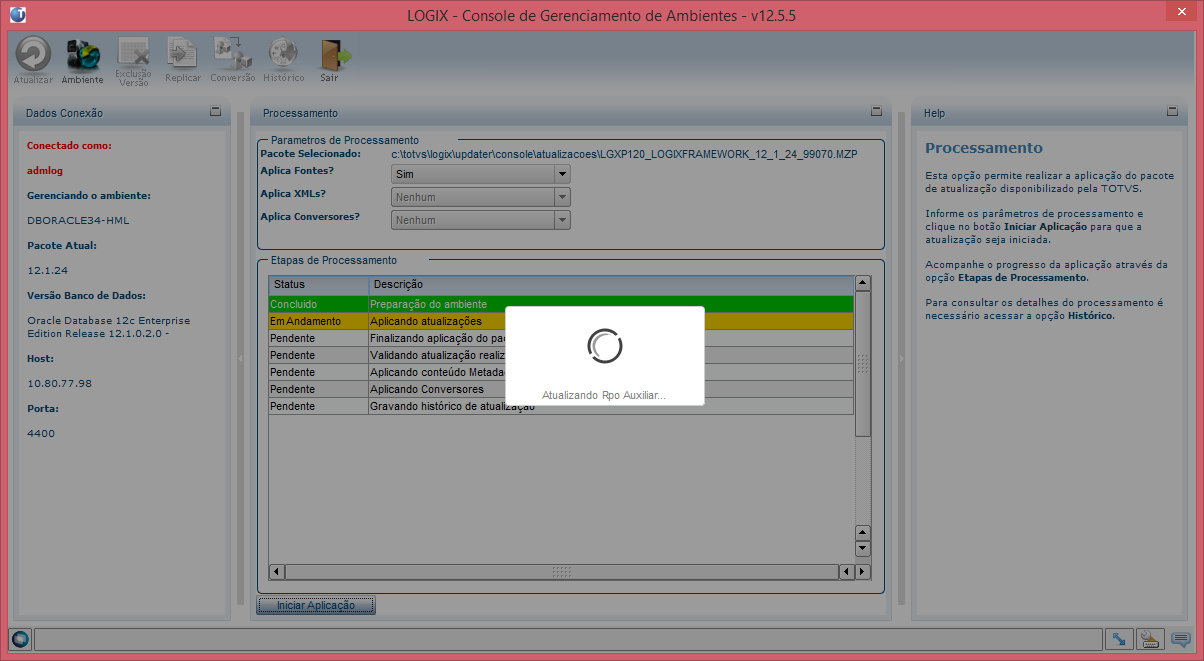This screenshot has width=1204, height=661.
Task: Click the package path LGXP120 text
Action: click(x=624, y=154)
